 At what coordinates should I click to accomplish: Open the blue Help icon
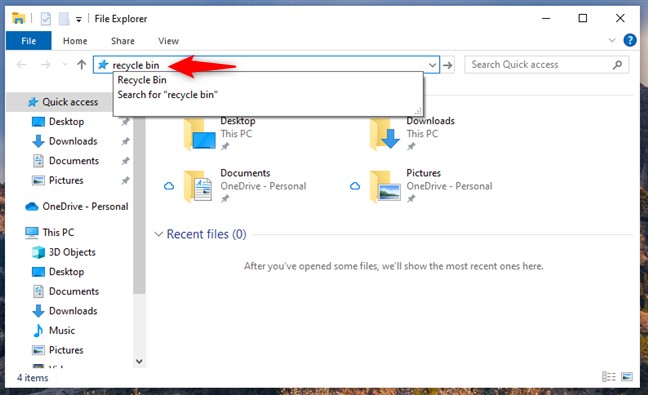tap(629, 40)
